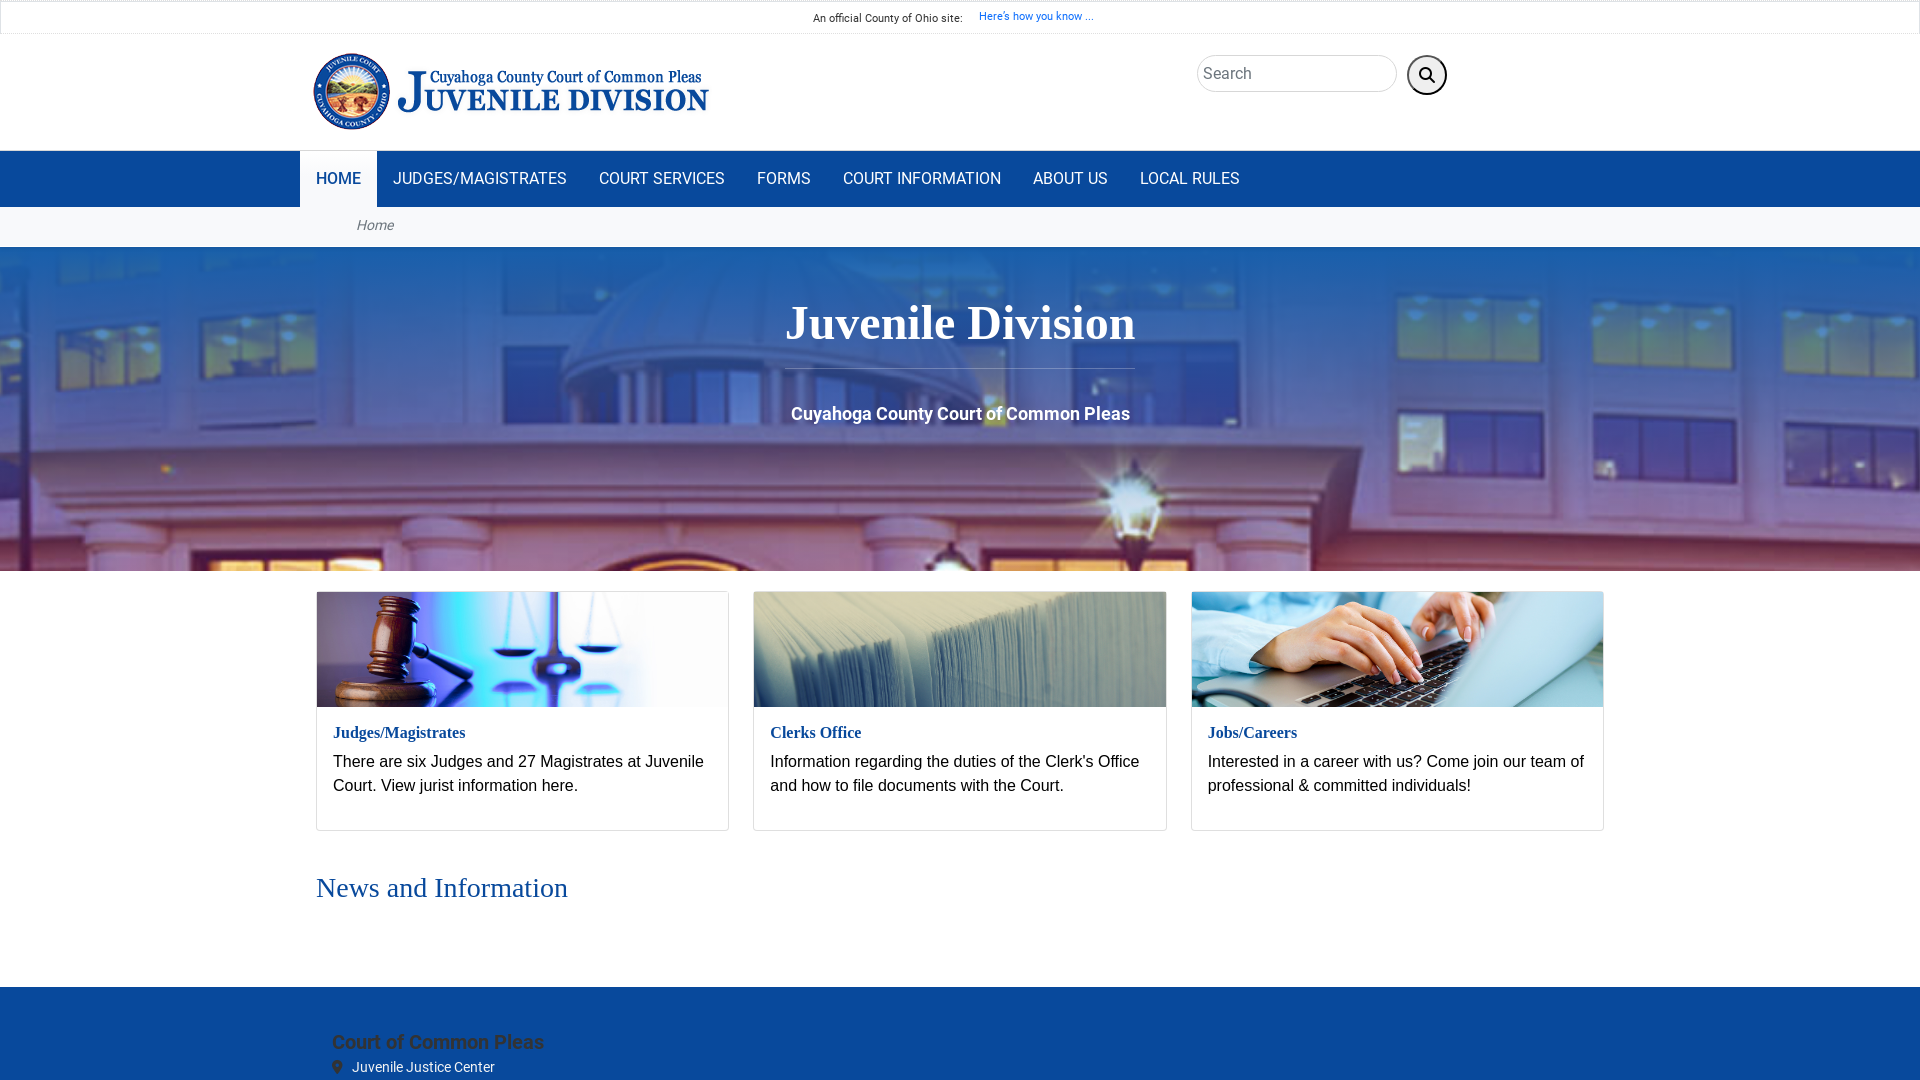Click the Juvenile Division banner title

pyautogui.click(x=960, y=323)
